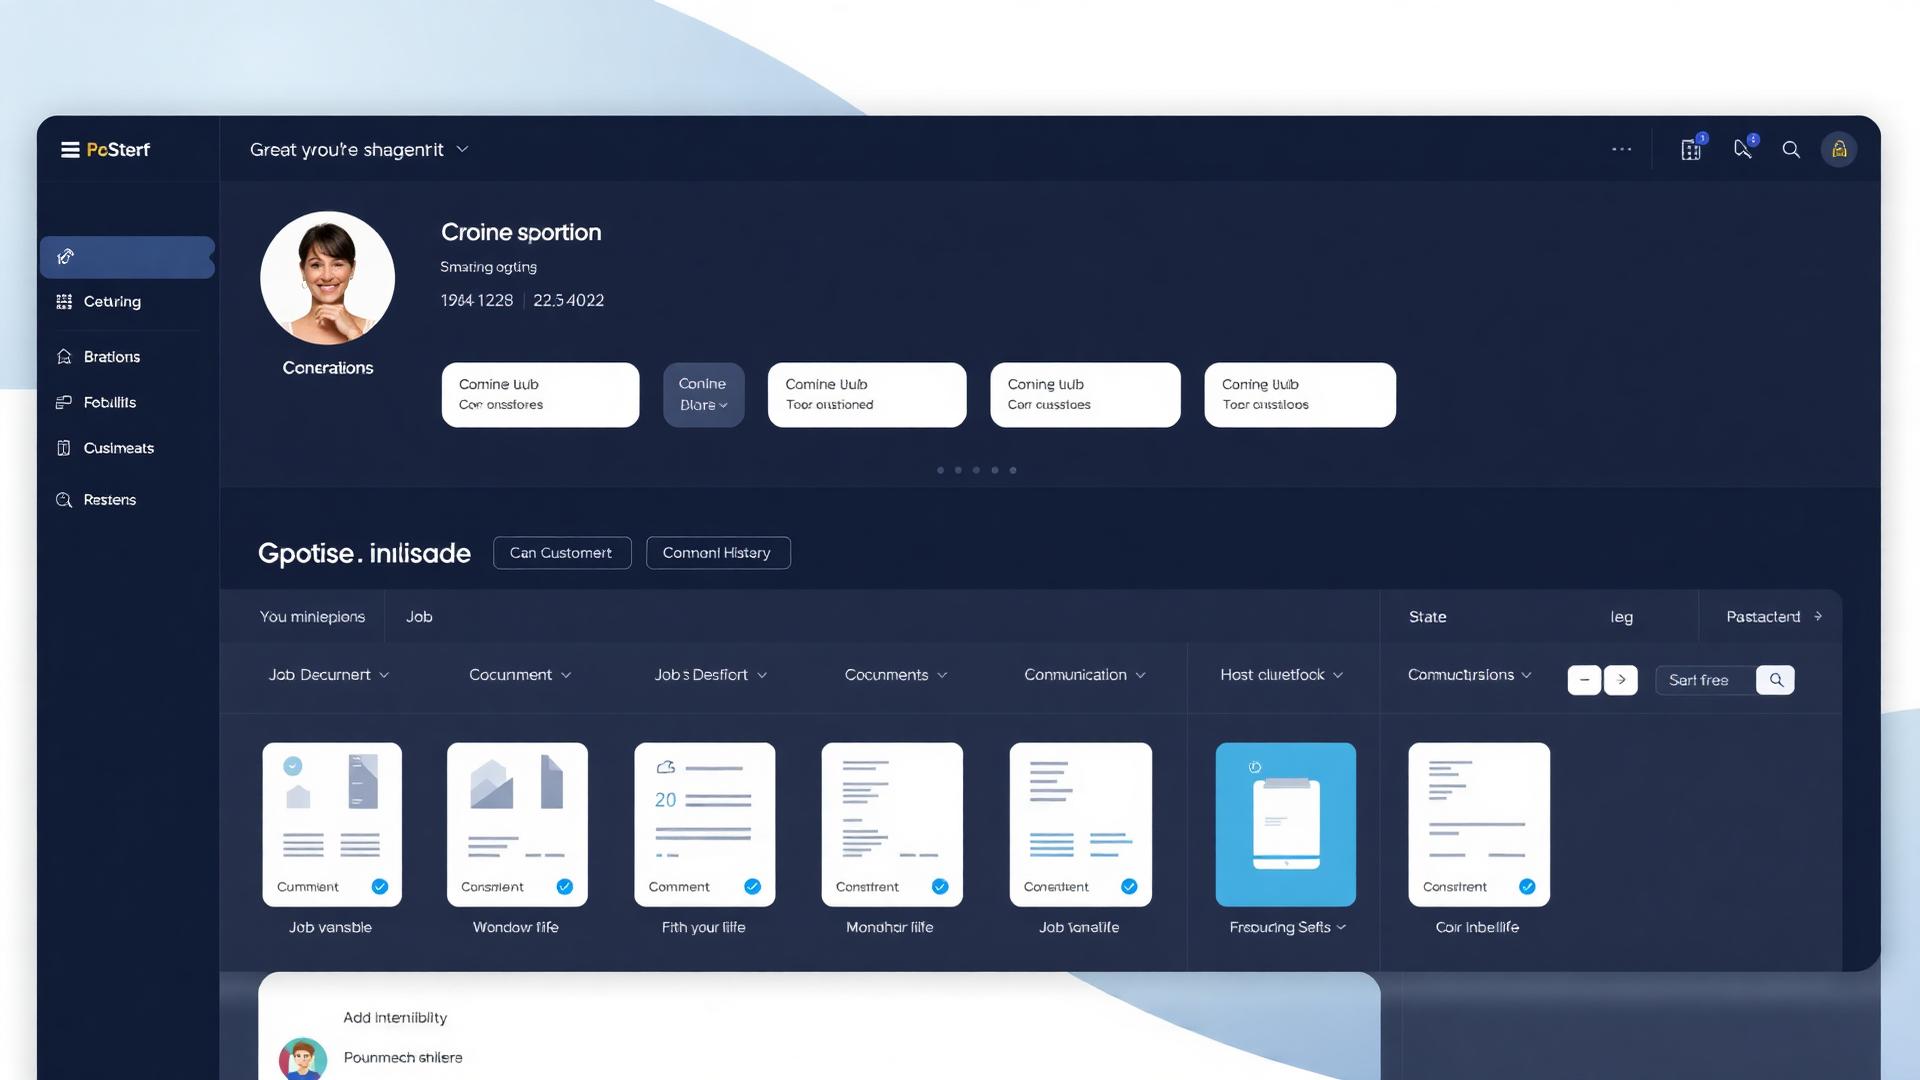Click the next arrow stepper button
1920x1080 pixels.
(1621, 680)
